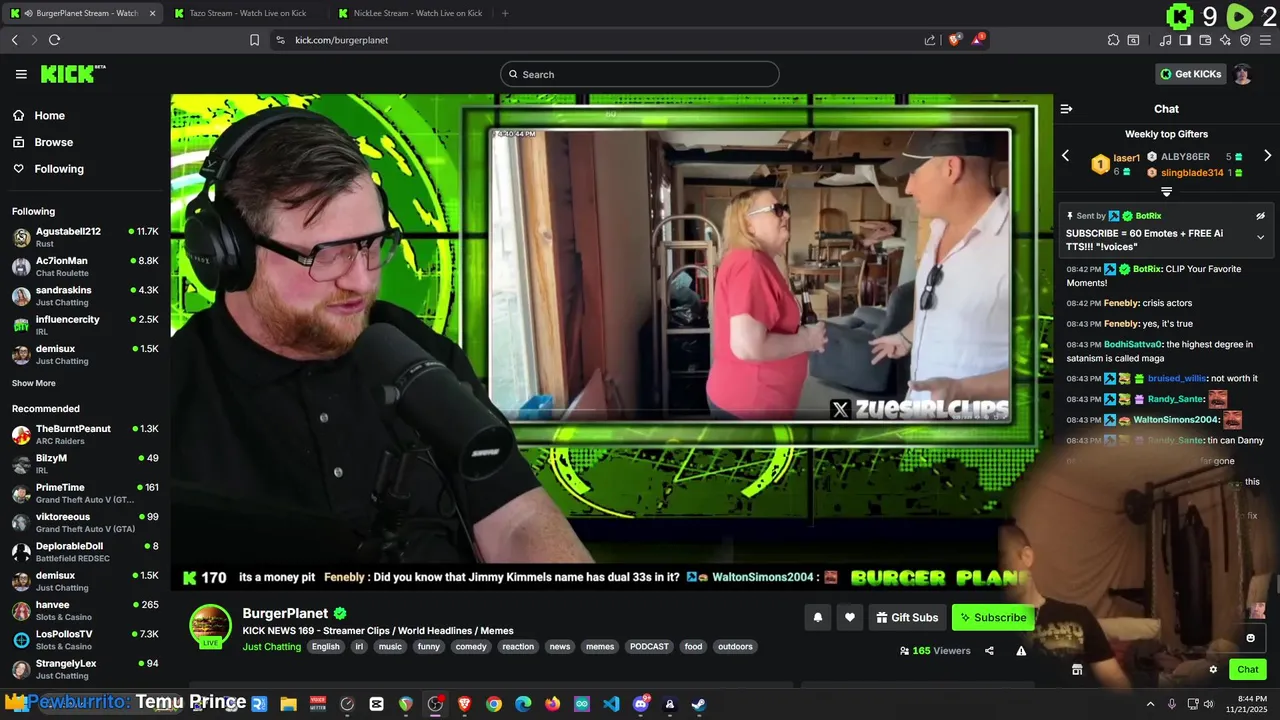Open Steam from Windows taskbar
This screenshot has width=1280, height=720.
[x=698, y=704]
